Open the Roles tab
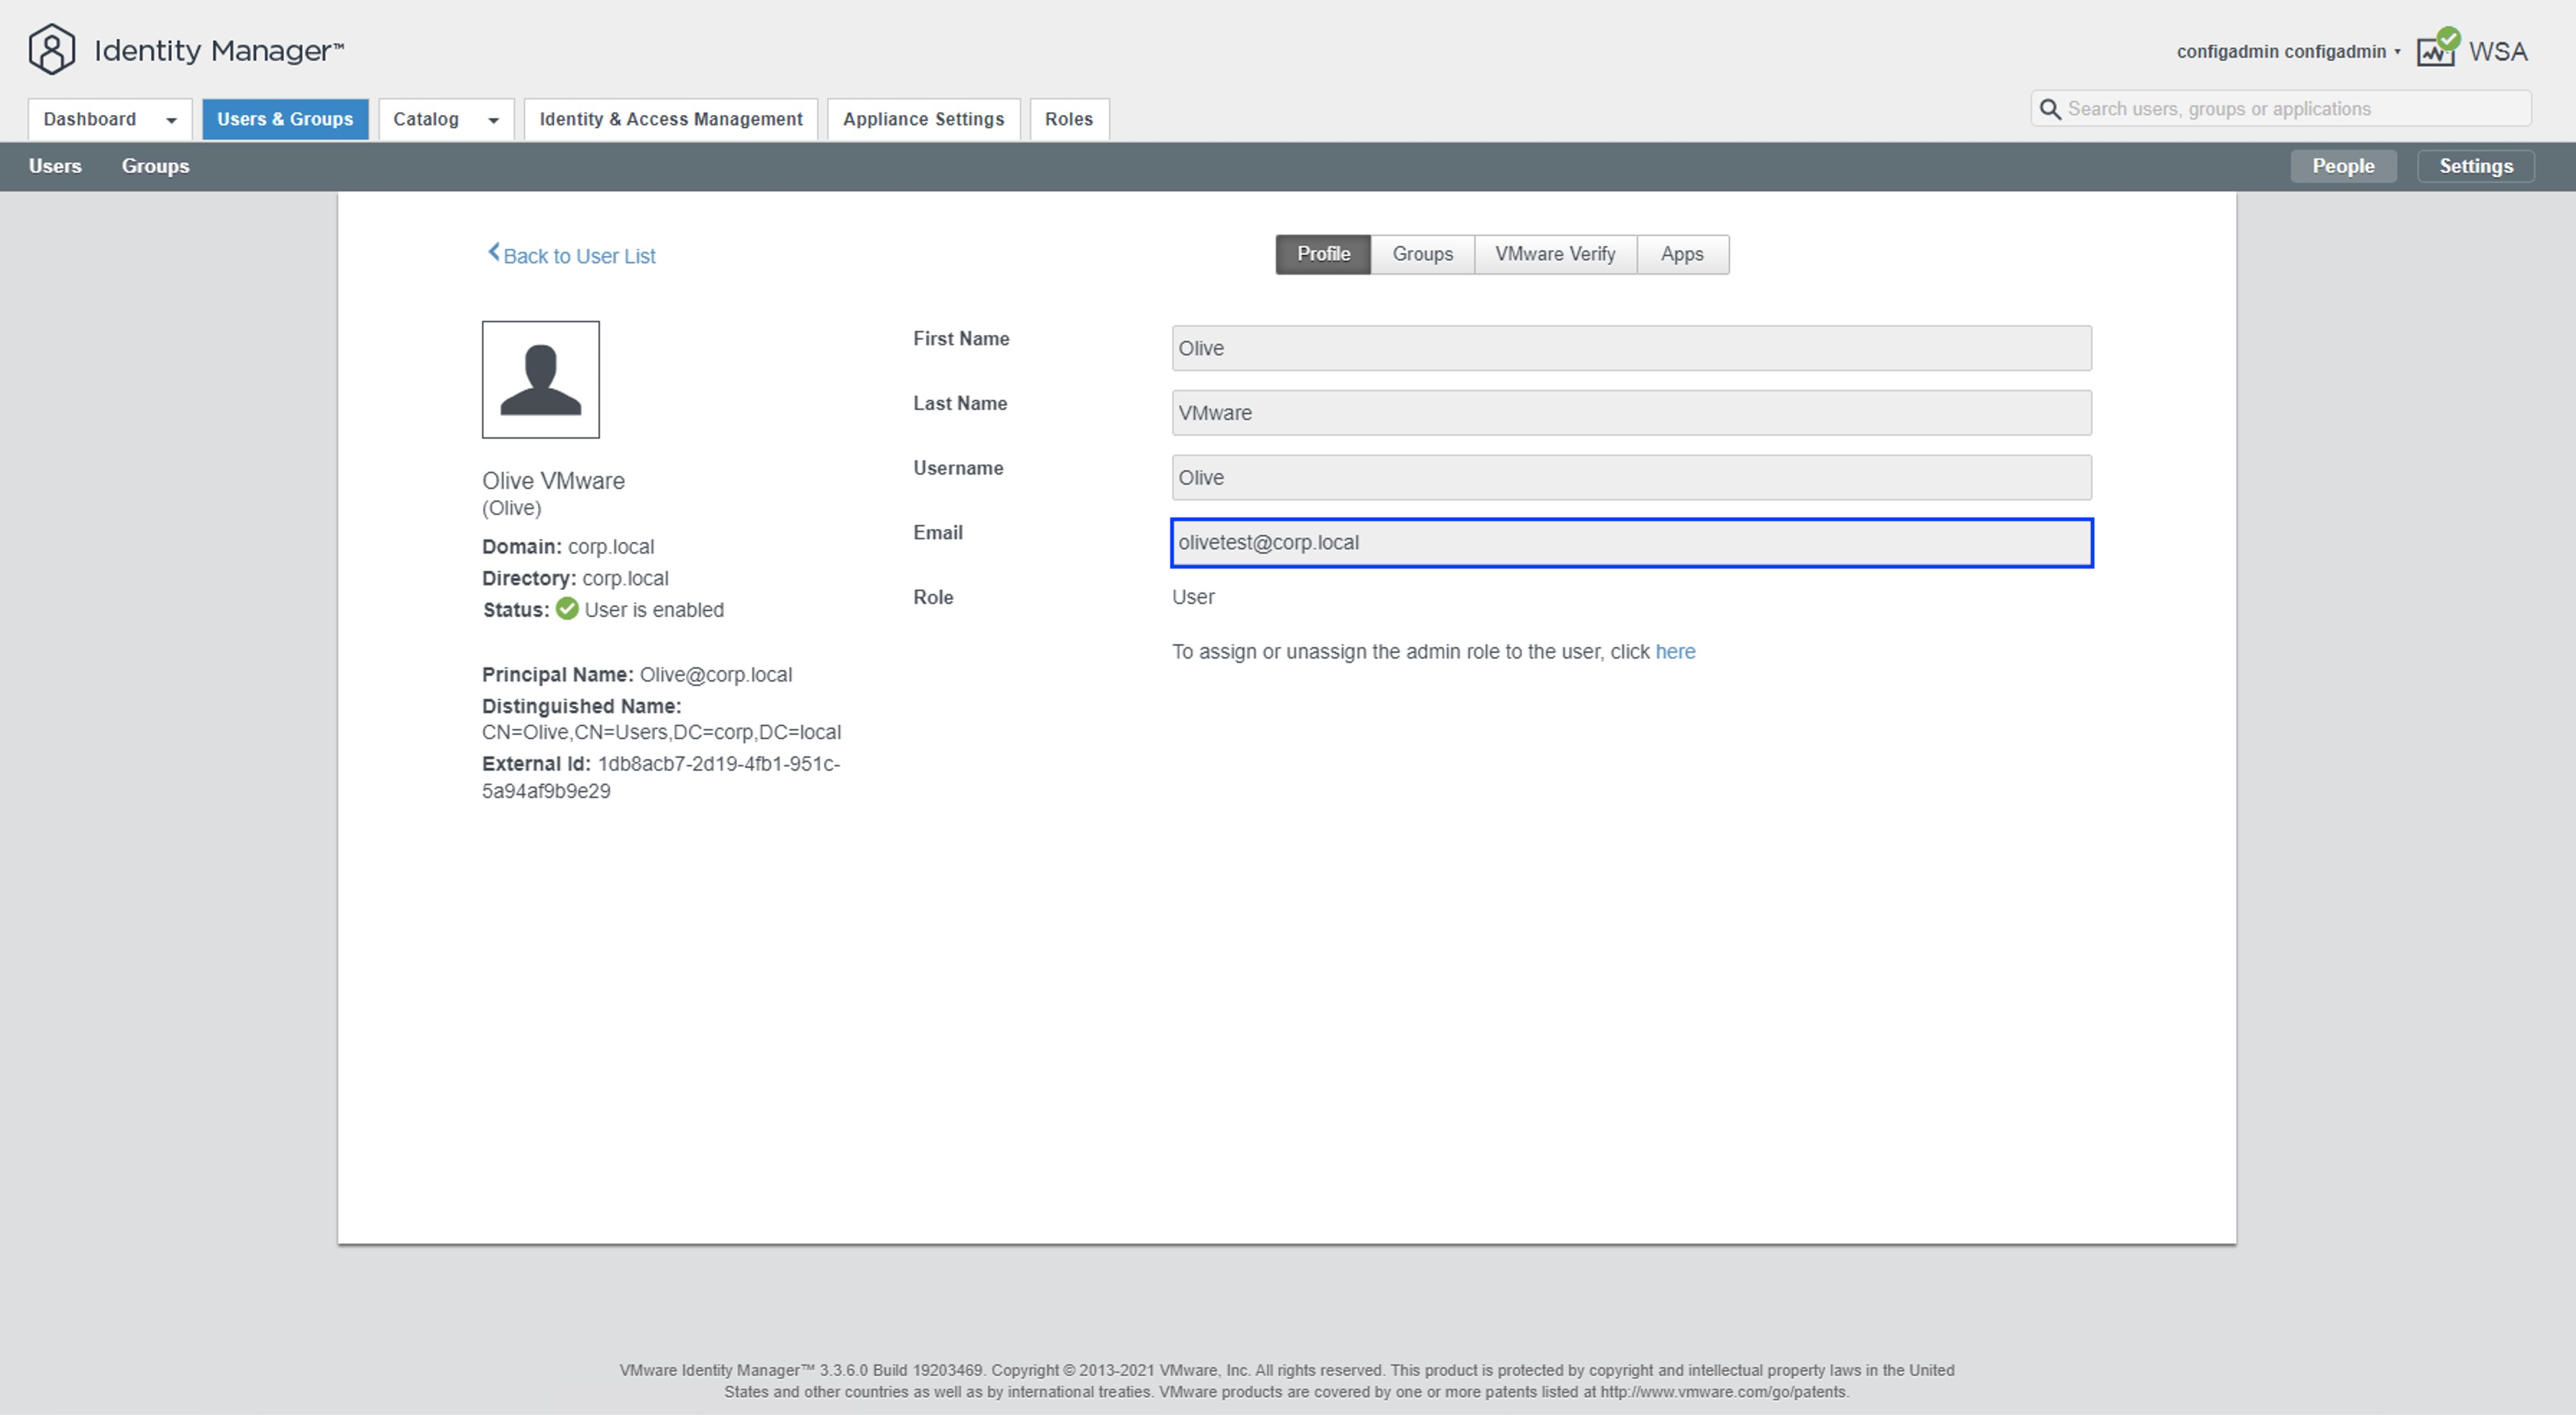 pos(1068,119)
